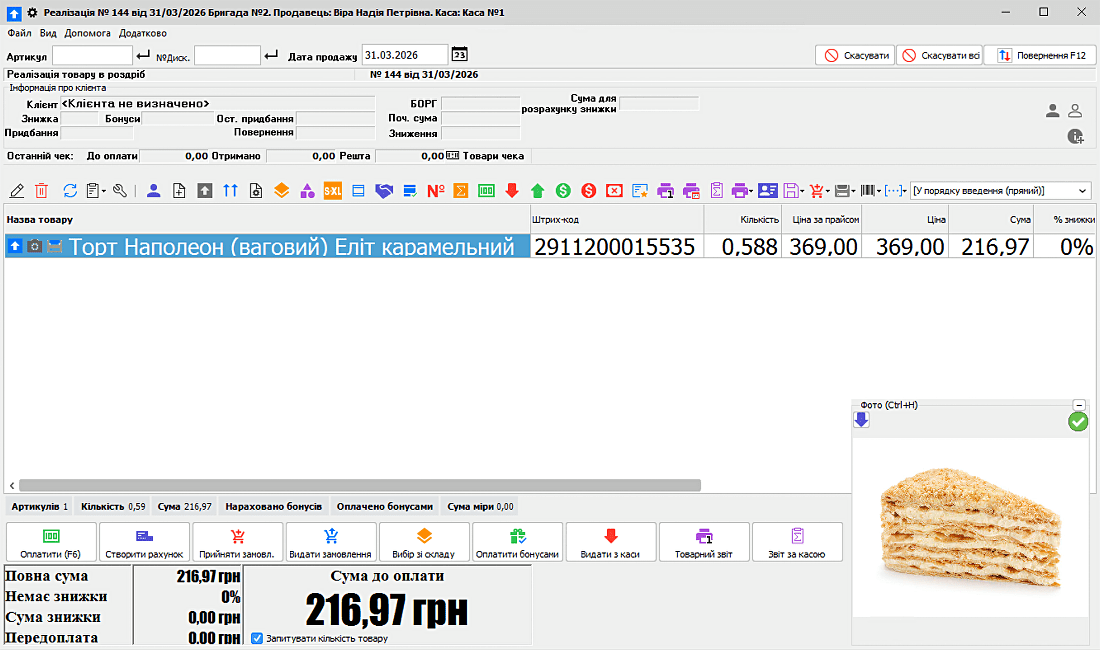The width and height of the screenshot is (1100, 650).
Task: Expand the barcode icon dropdown arrow
Action: point(877,190)
